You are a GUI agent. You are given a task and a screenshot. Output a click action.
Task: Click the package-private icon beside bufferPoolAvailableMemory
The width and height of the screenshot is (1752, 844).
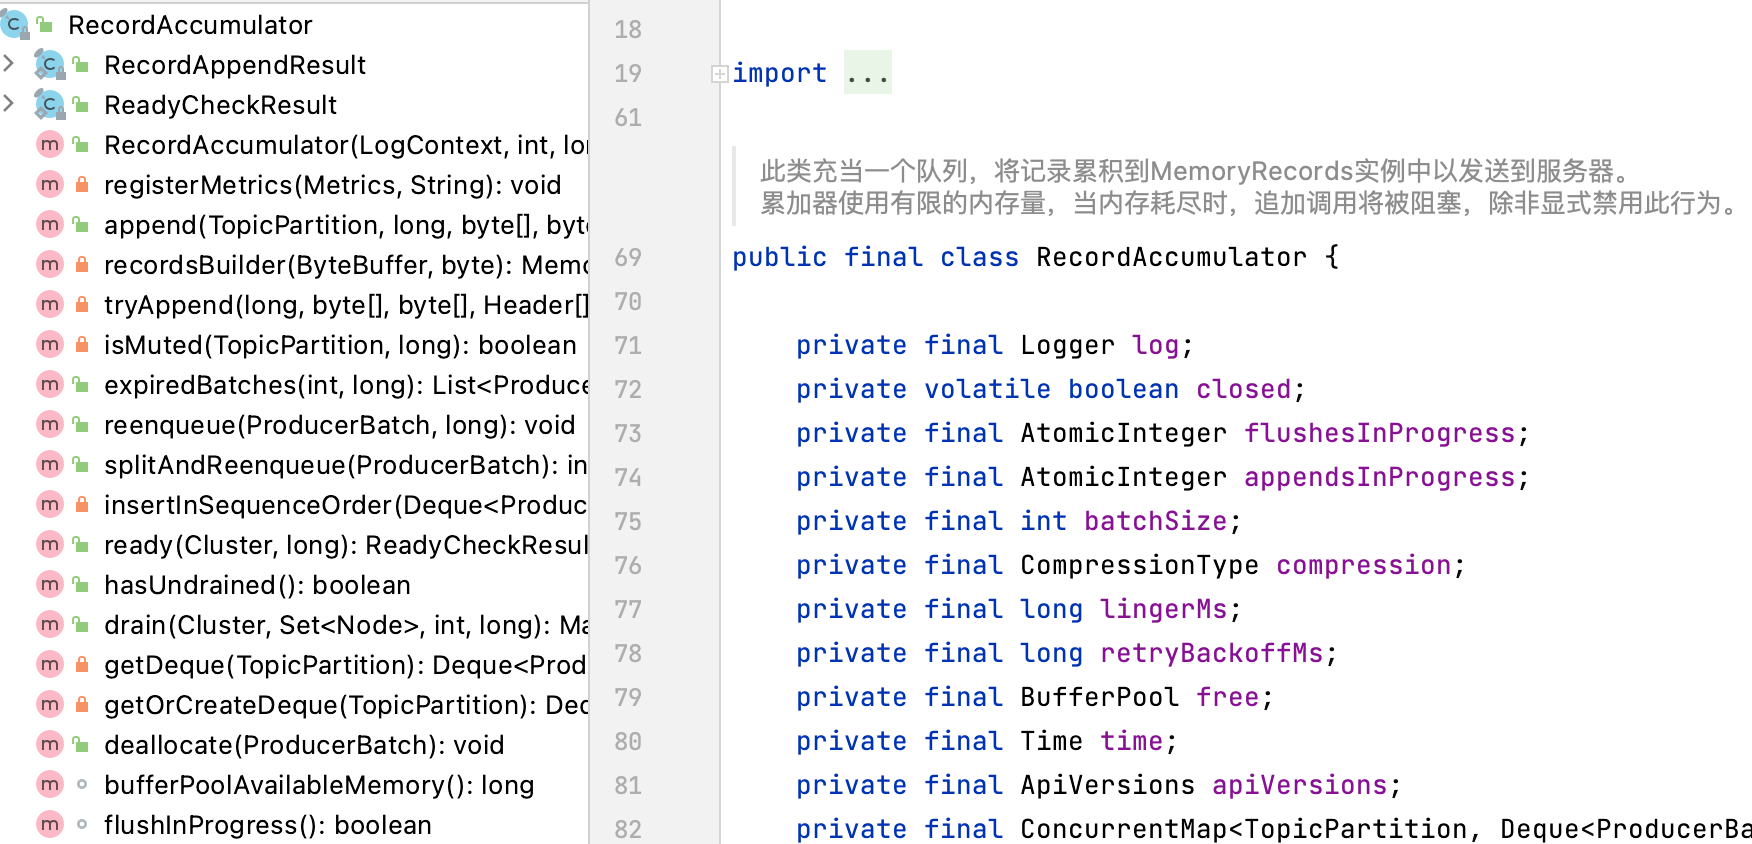82,785
